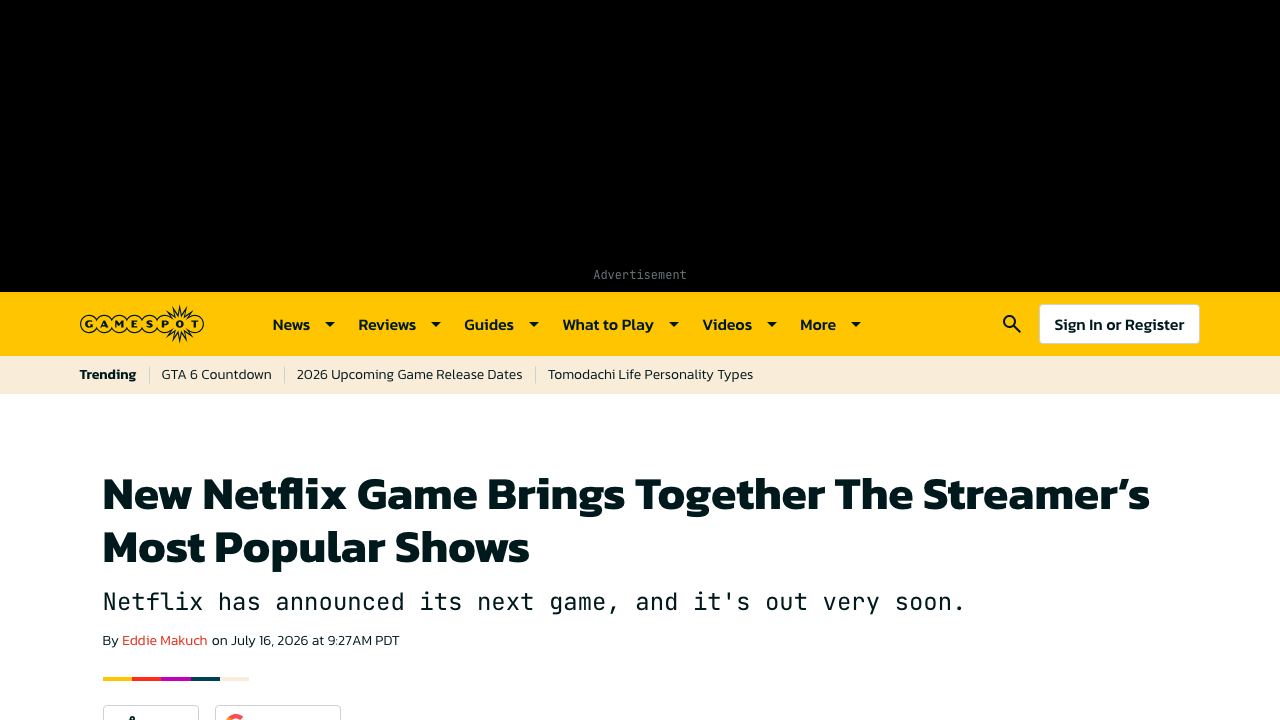Open the Reviews menu
The image size is (1280, 720).
[387, 324]
